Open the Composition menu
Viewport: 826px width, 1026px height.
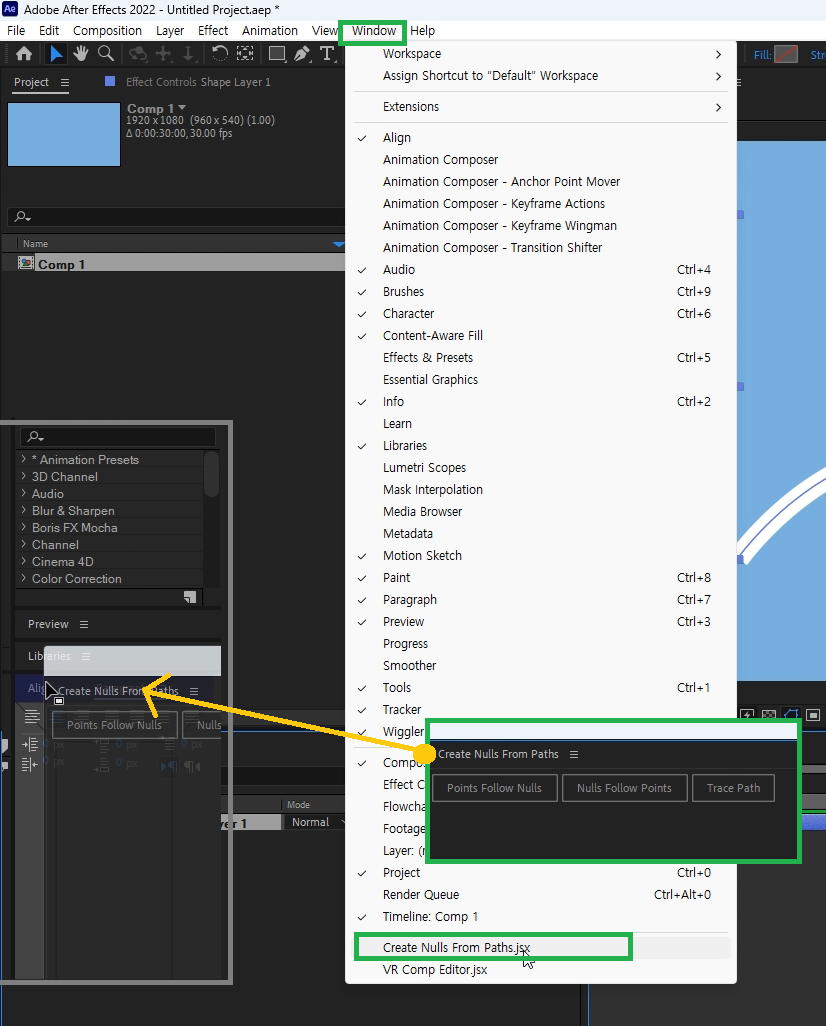tap(107, 31)
